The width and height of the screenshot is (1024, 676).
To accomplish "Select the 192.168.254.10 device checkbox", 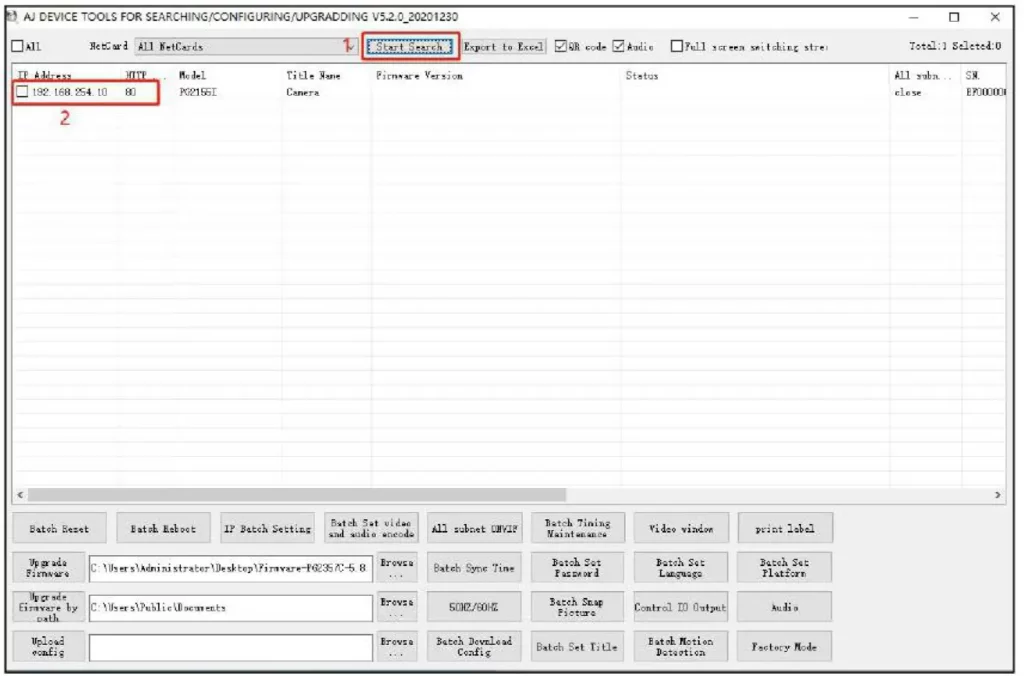I will (22, 91).
